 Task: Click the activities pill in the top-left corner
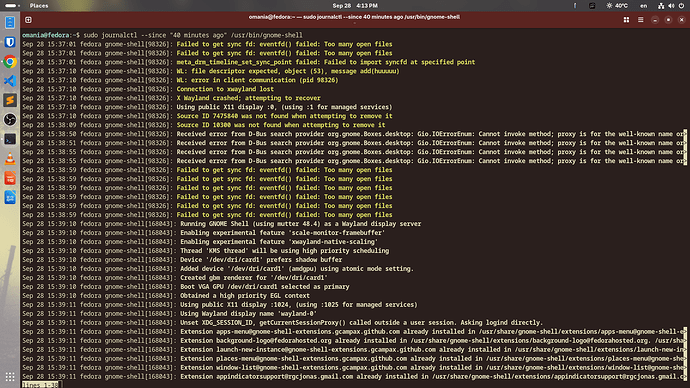(11, 6)
